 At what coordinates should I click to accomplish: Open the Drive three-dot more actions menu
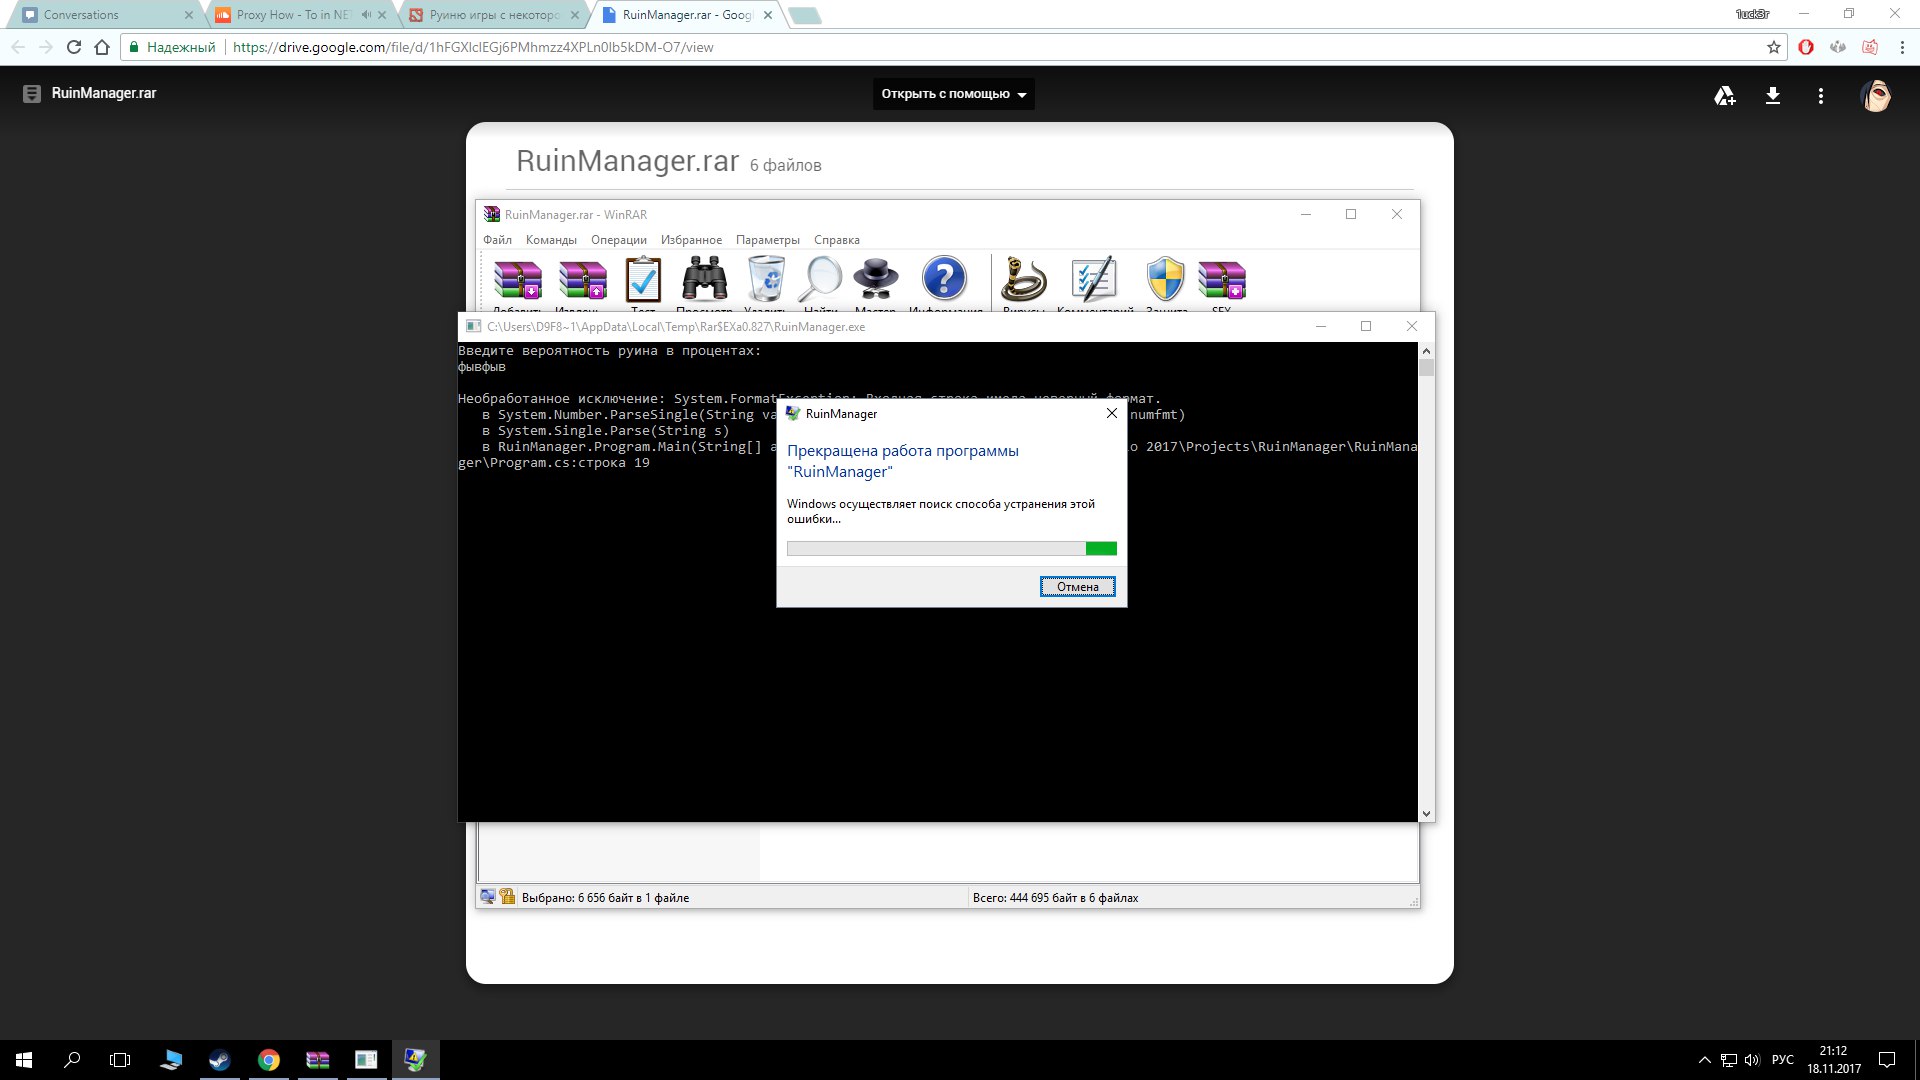click(x=1820, y=96)
